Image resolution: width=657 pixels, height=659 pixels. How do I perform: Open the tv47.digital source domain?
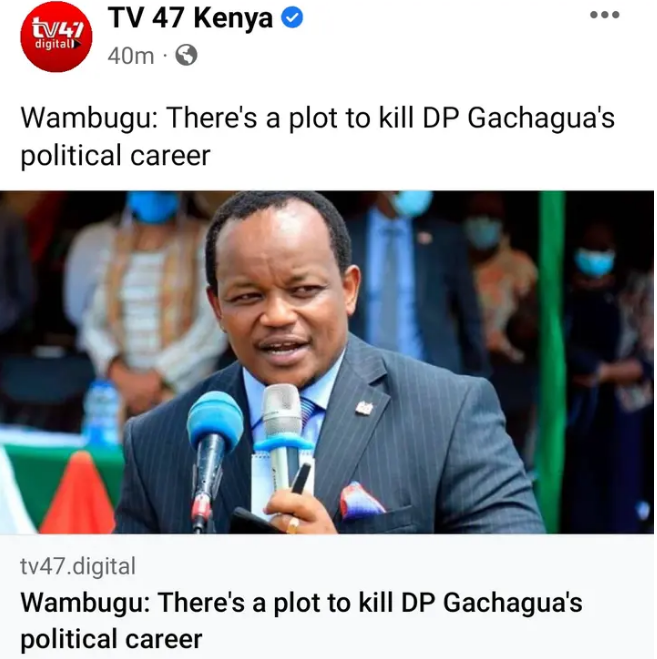click(78, 566)
